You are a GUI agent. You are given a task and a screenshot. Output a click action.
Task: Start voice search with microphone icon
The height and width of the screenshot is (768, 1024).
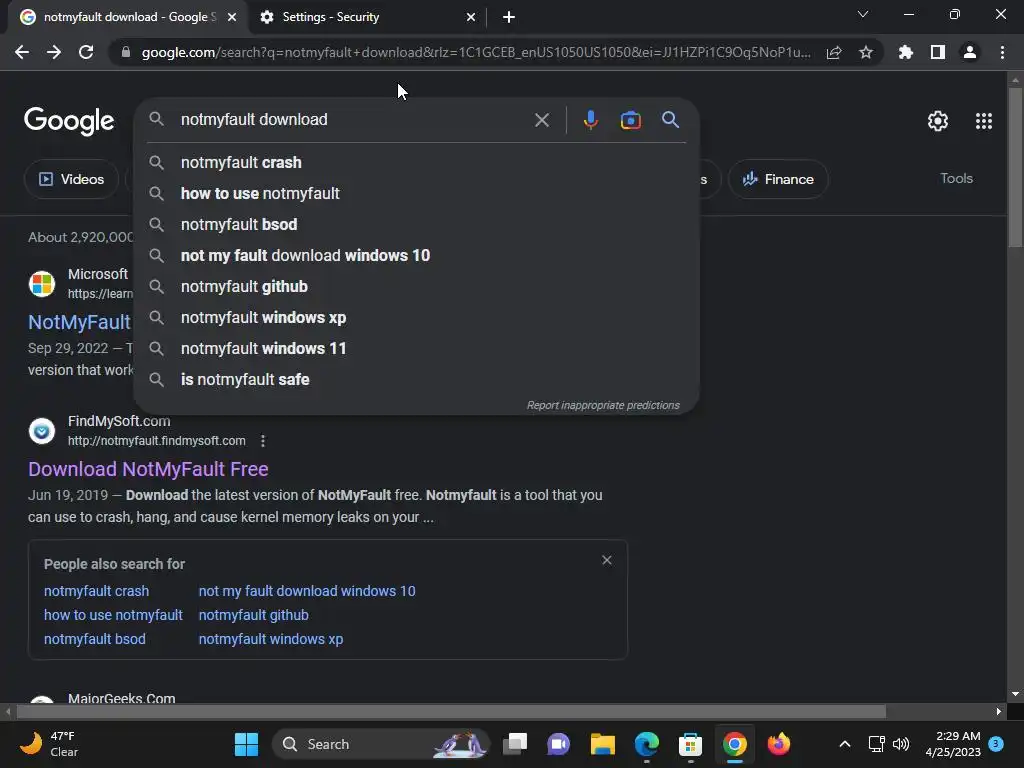point(590,120)
